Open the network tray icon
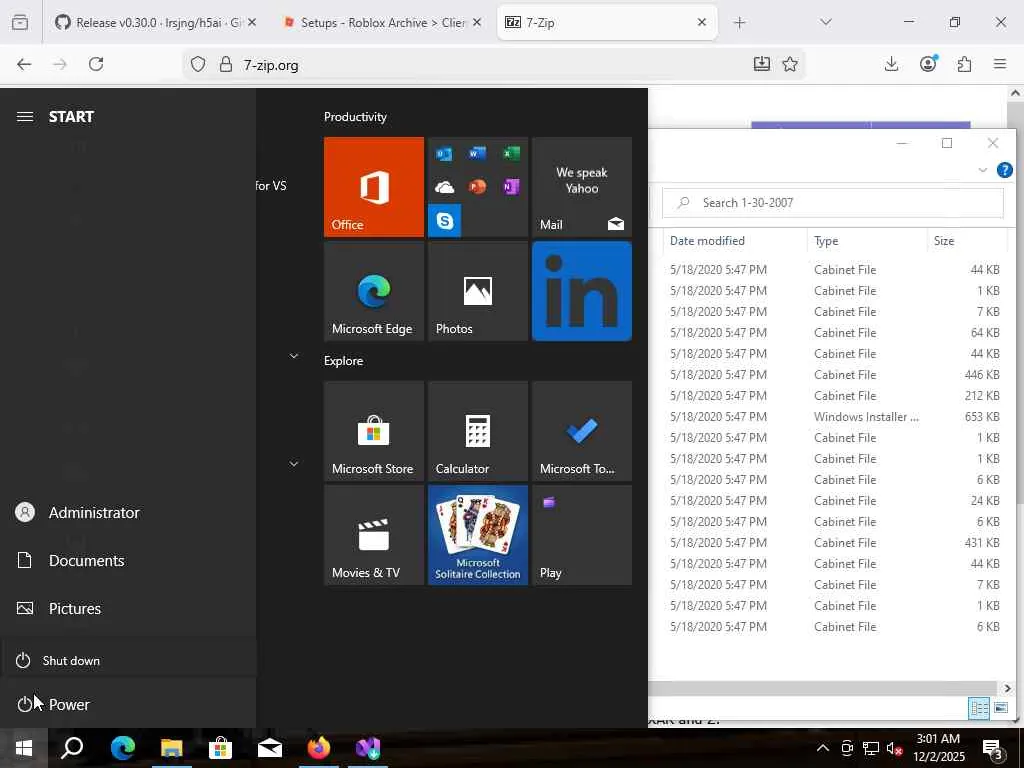Screen dimensions: 1024x768 click(871, 748)
